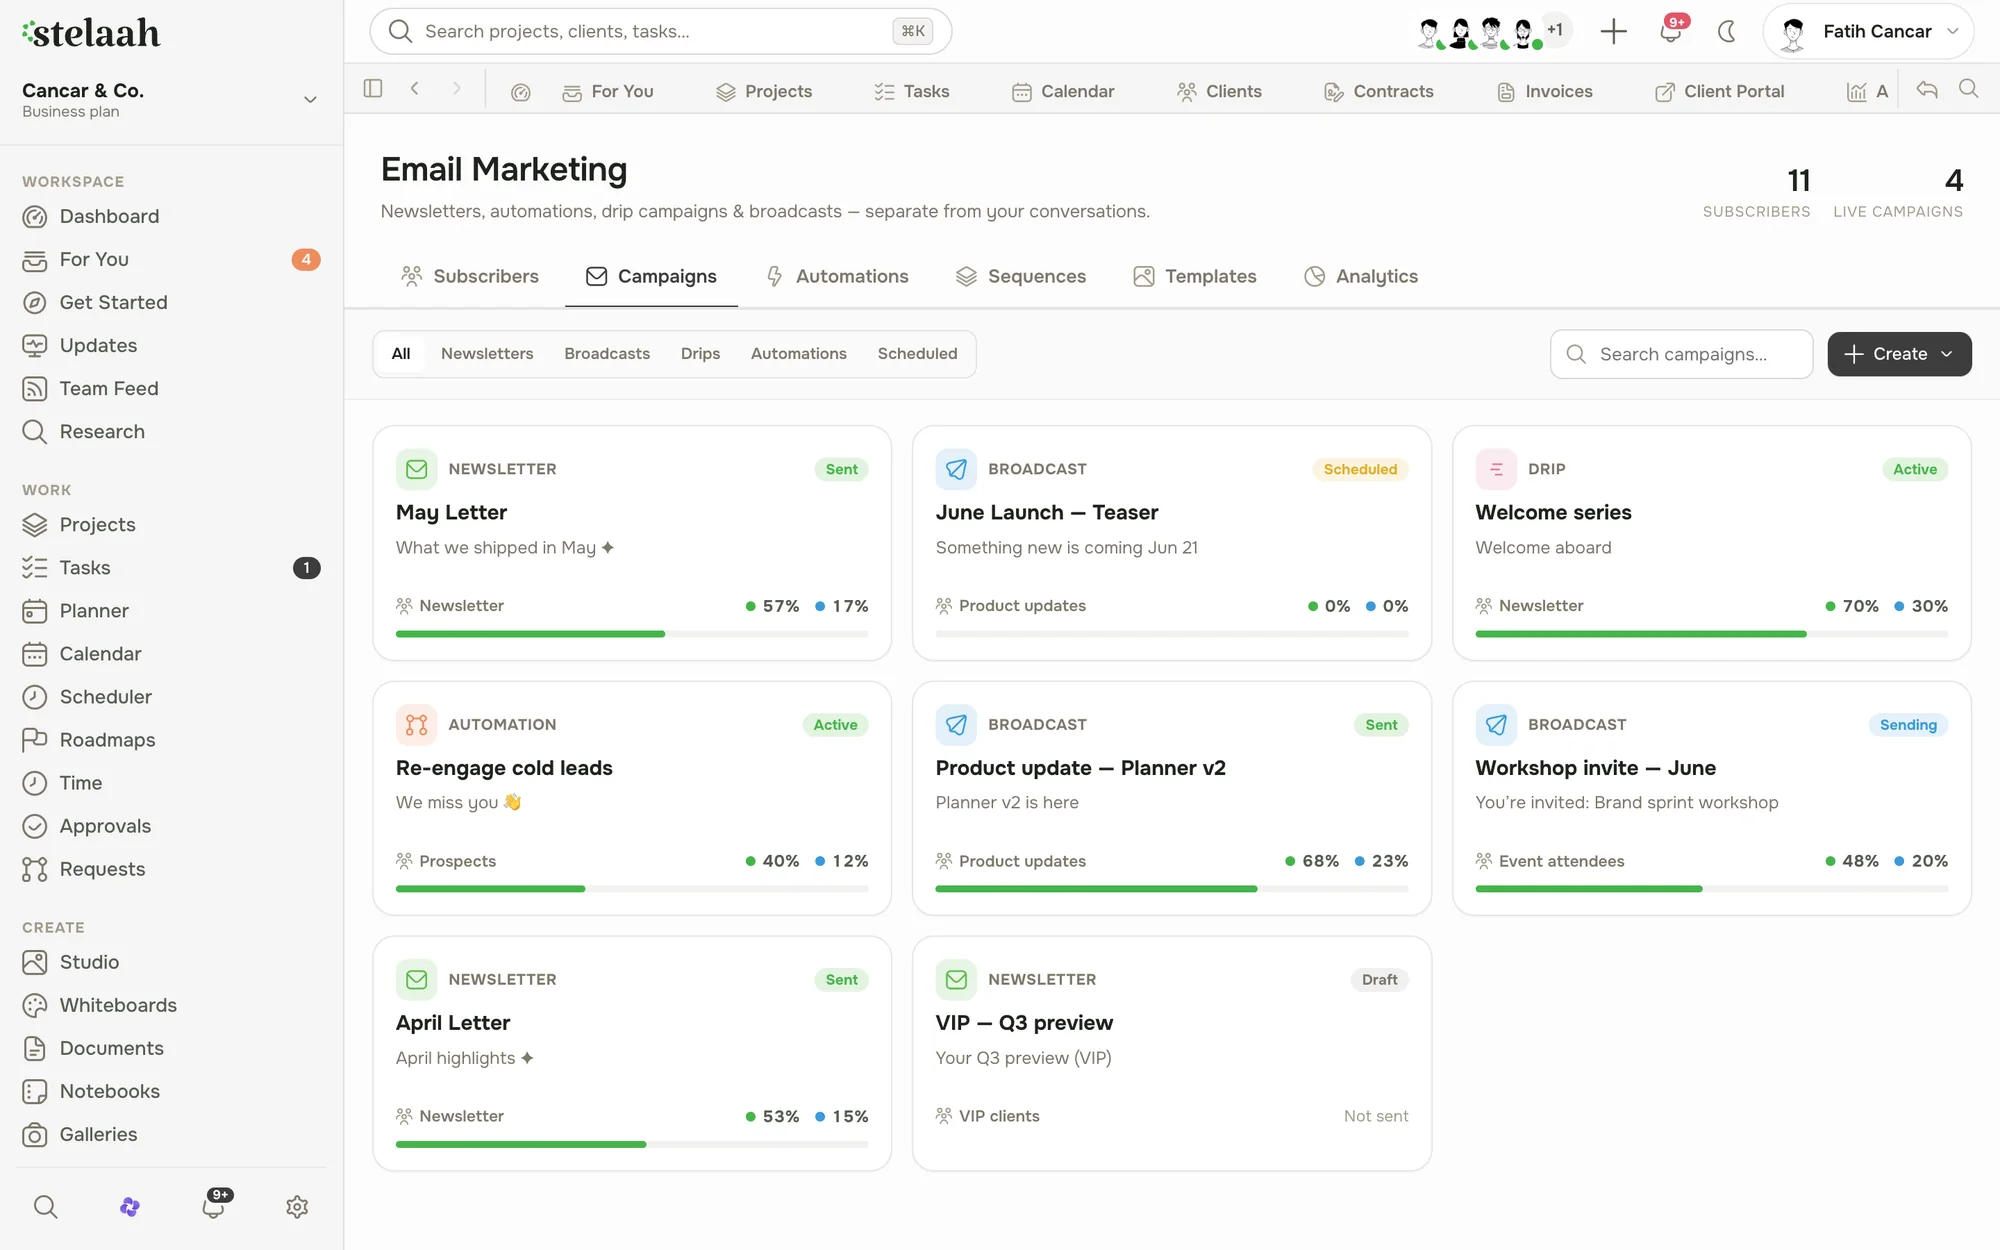The image size is (2000, 1250).
Task: Expand the Cancar & Co. workspace switcher
Action: [x=170, y=100]
